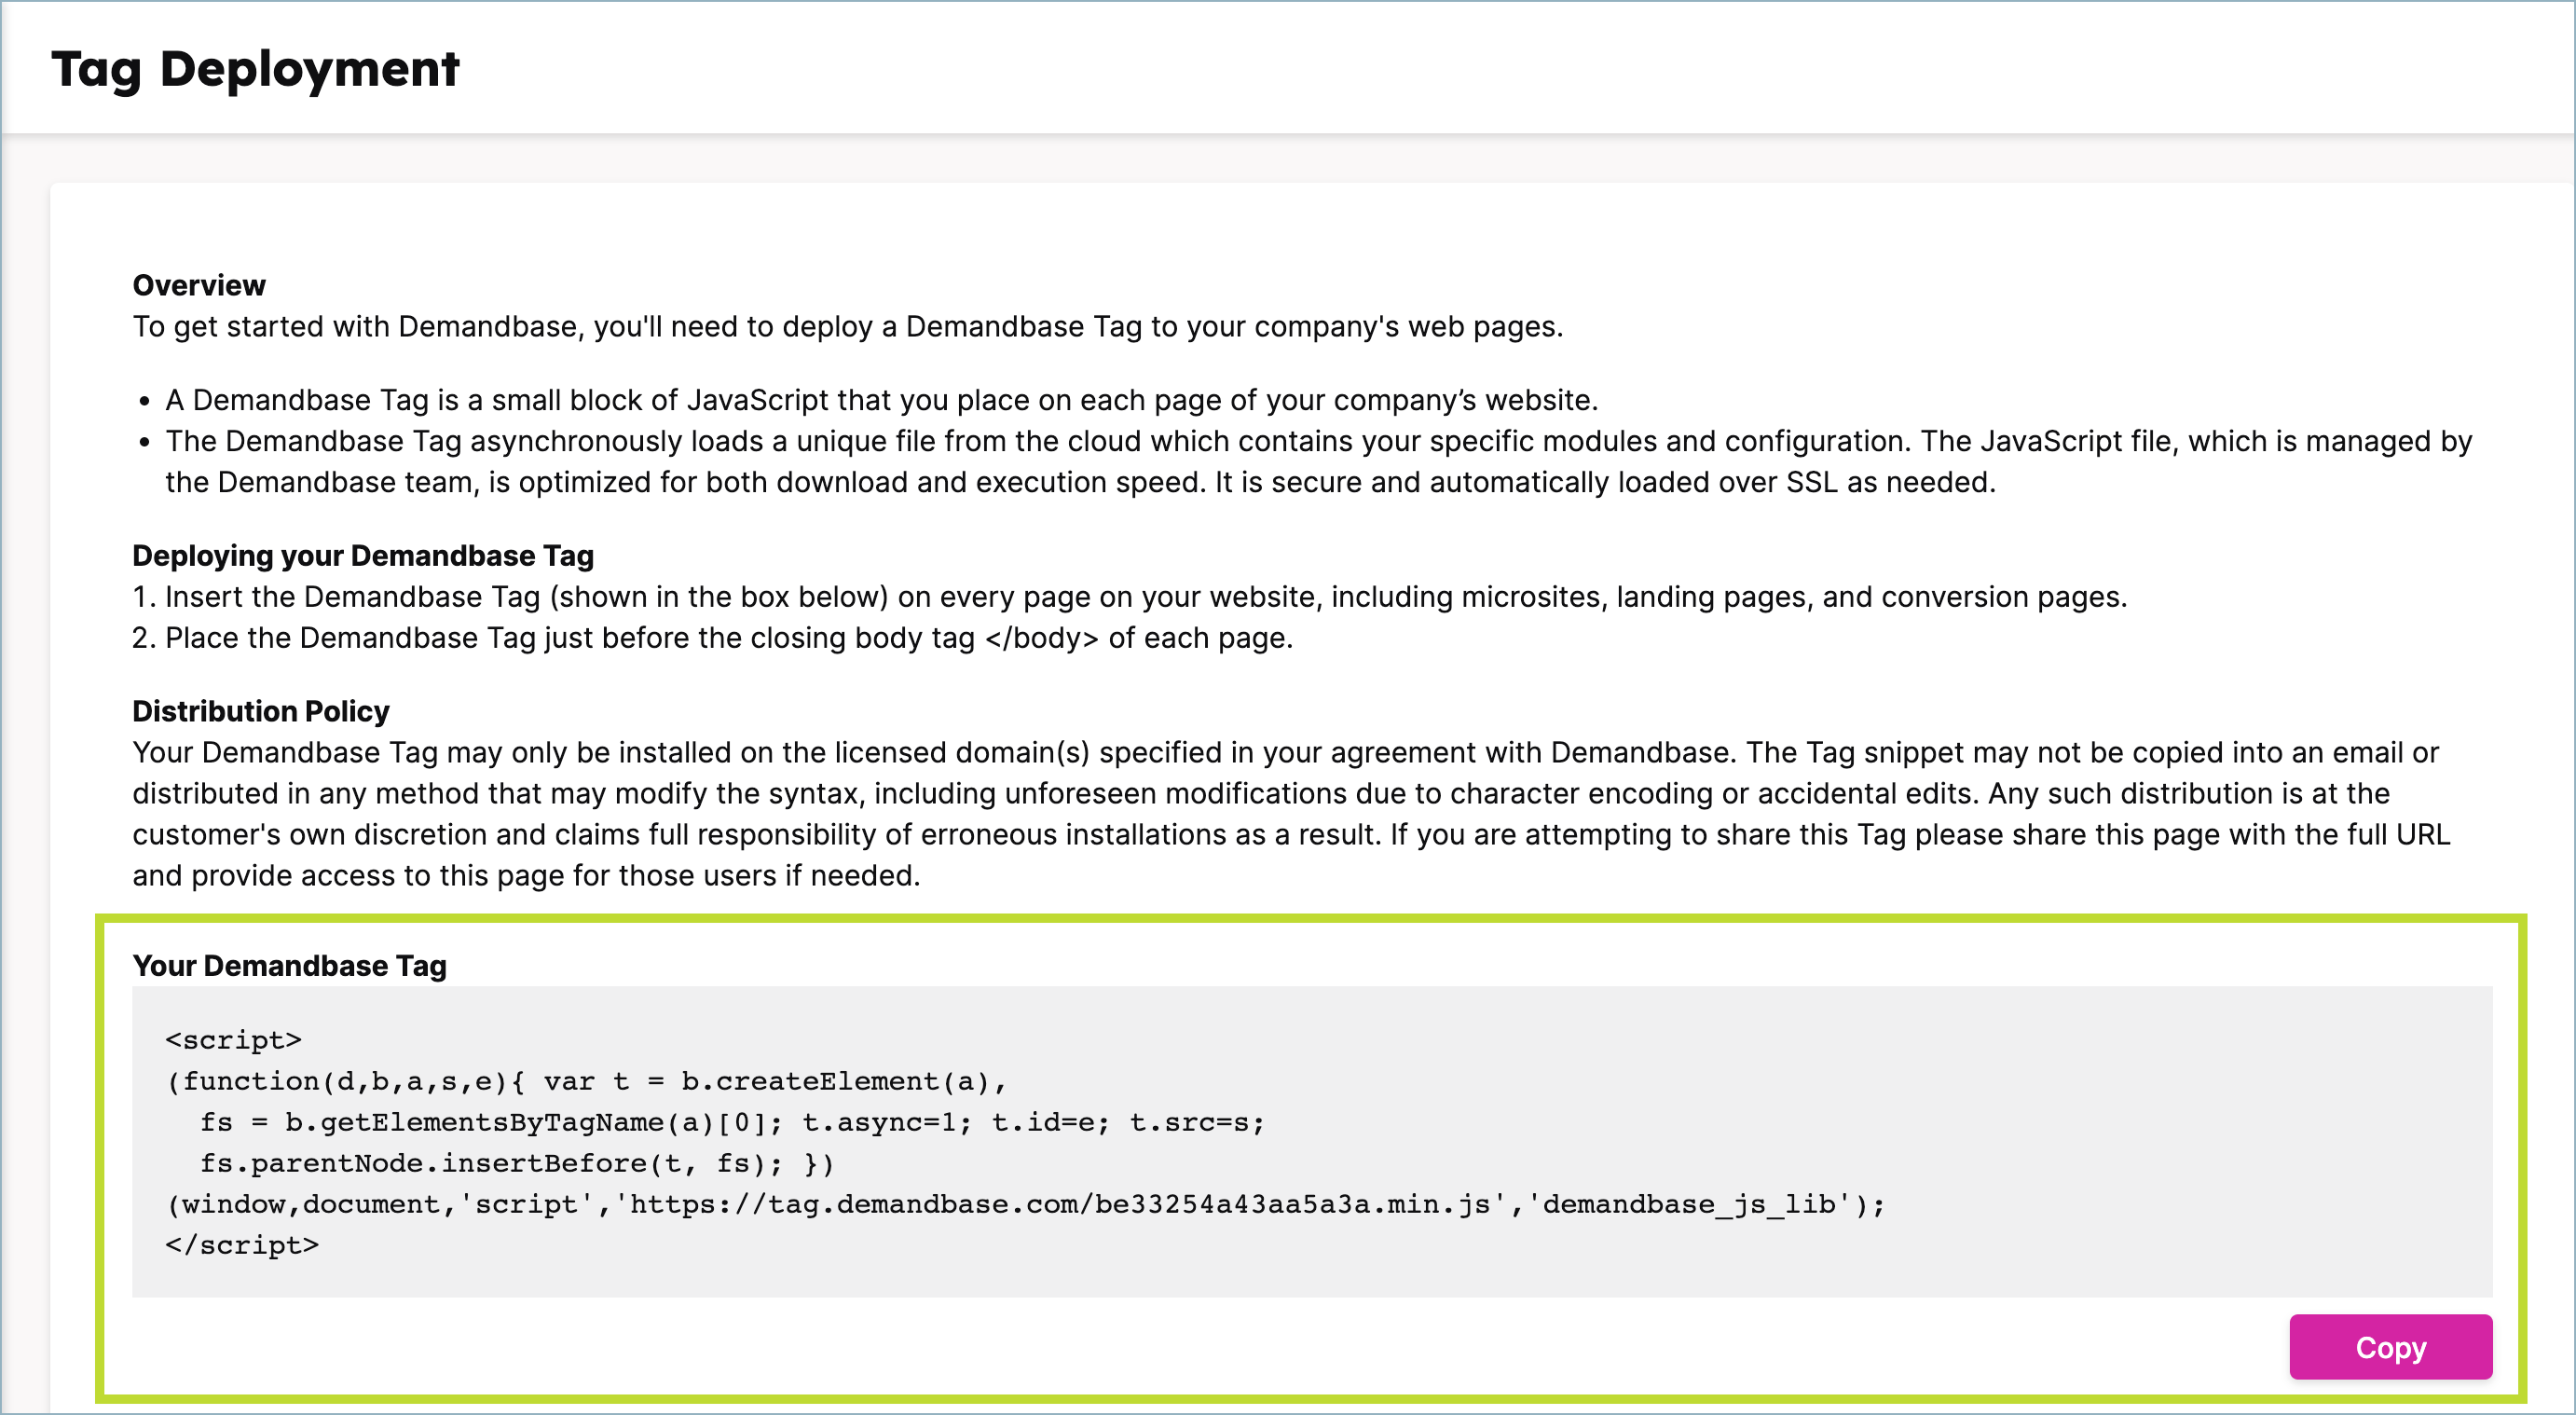Viewport: 2576px width, 1415px height.
Task: Select the closing script tag line
Action: tap(243, 1245)
